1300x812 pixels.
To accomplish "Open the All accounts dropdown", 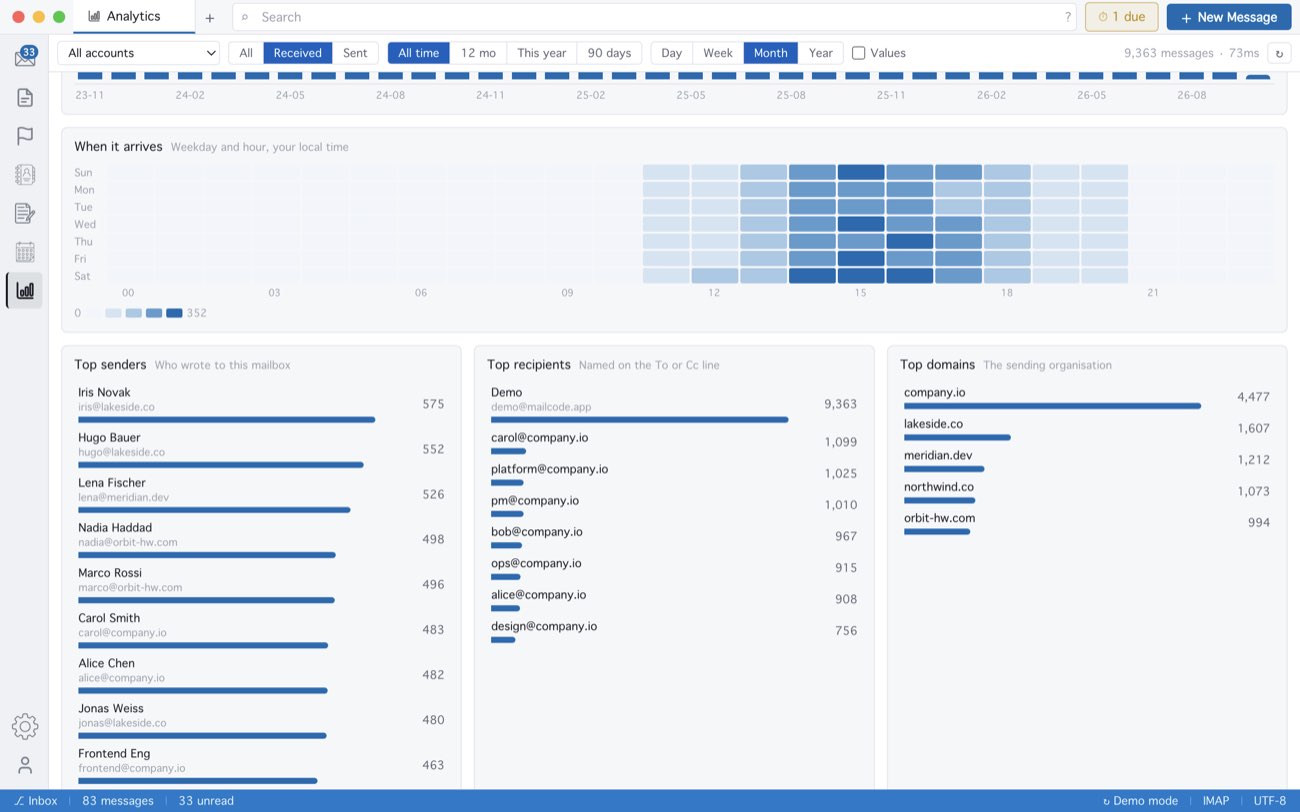I will 139,53.
